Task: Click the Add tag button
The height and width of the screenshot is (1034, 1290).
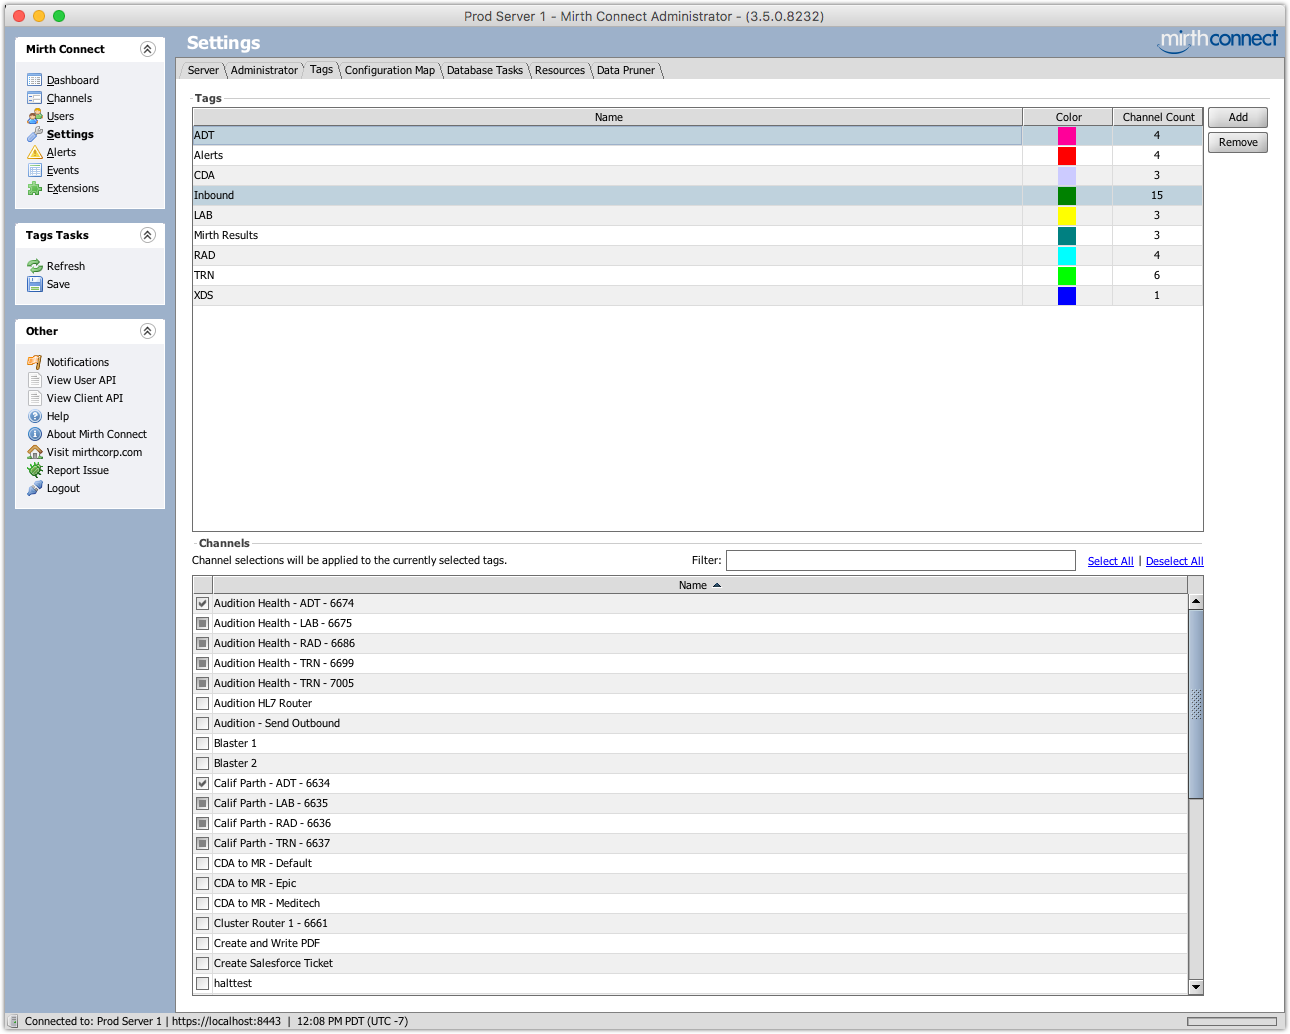Action: tap(1238, 117)
